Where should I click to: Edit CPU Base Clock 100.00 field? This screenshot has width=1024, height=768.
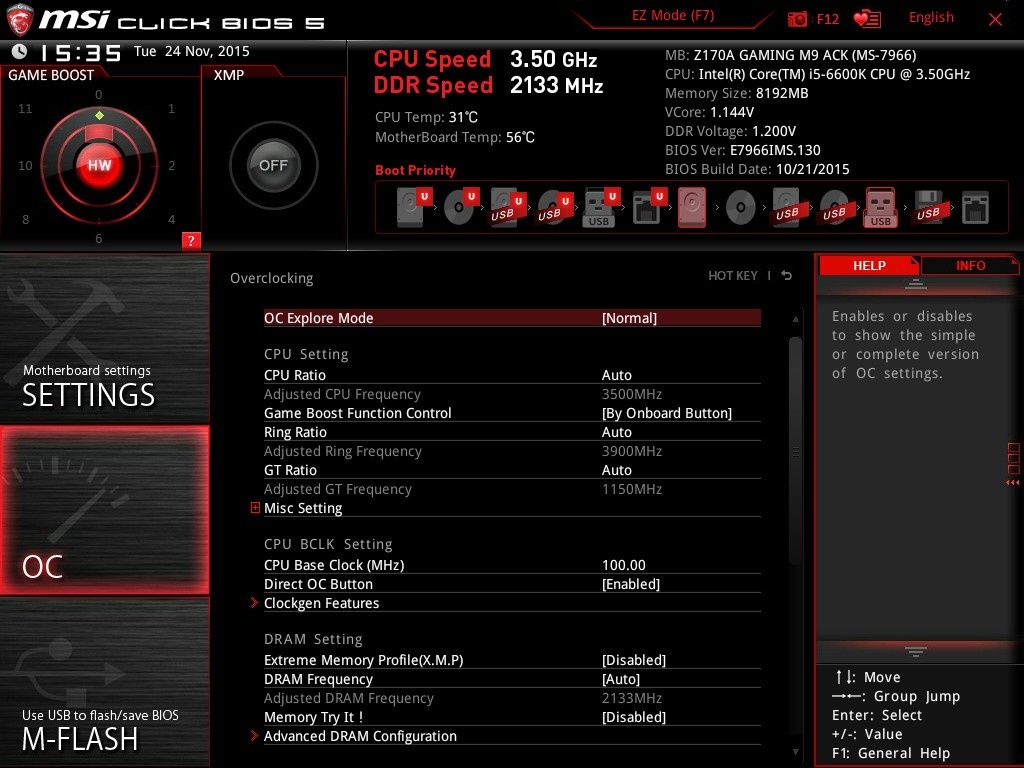(624, 565)
